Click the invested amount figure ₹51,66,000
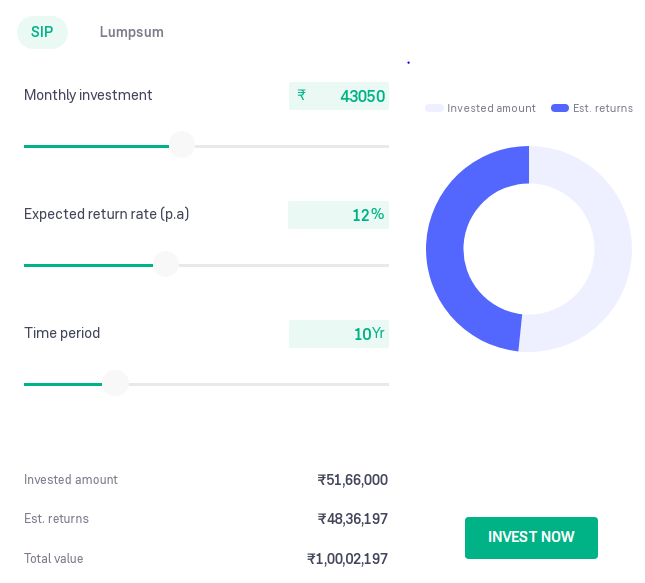 (x=352, y=480)
